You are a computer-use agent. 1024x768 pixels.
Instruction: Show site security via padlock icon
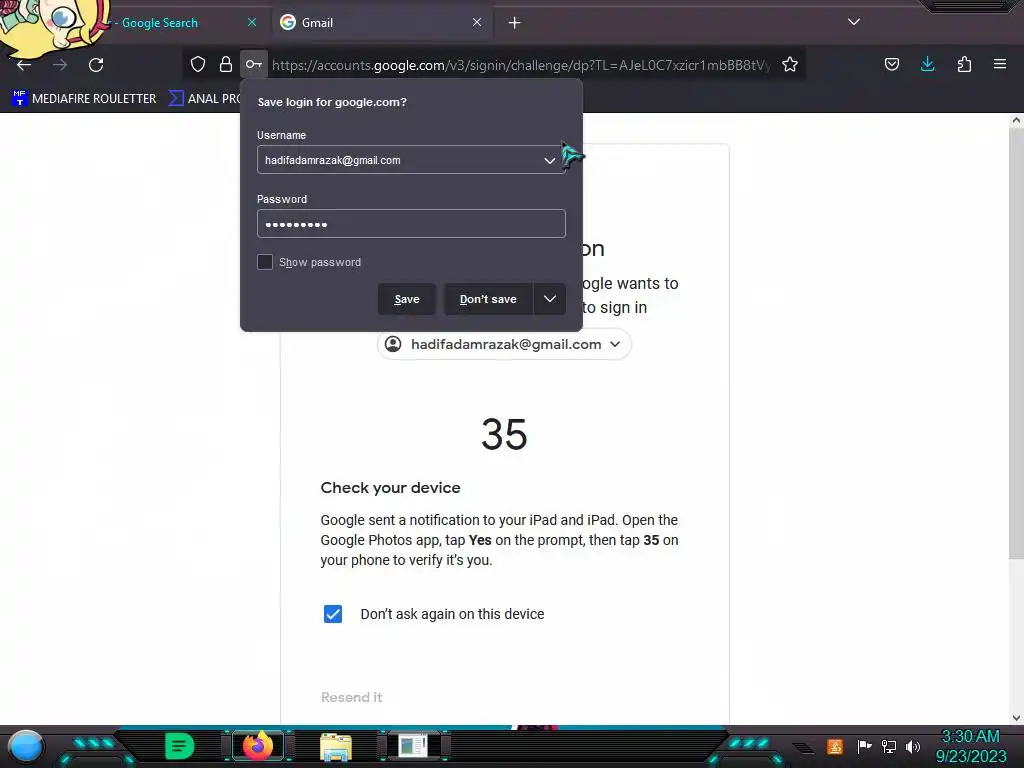226,64
